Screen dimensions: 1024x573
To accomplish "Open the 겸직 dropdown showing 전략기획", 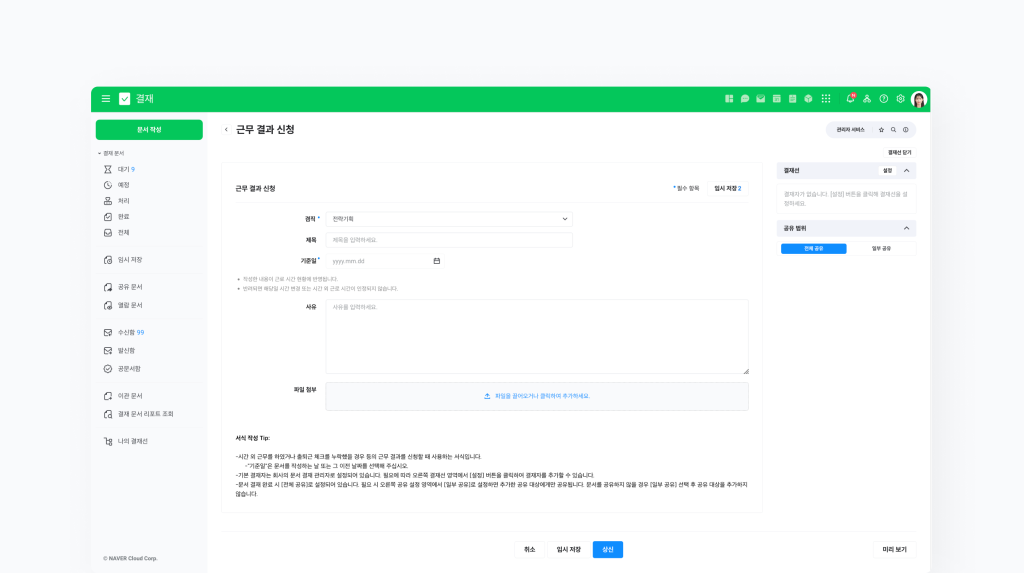I will coord(449,218).
